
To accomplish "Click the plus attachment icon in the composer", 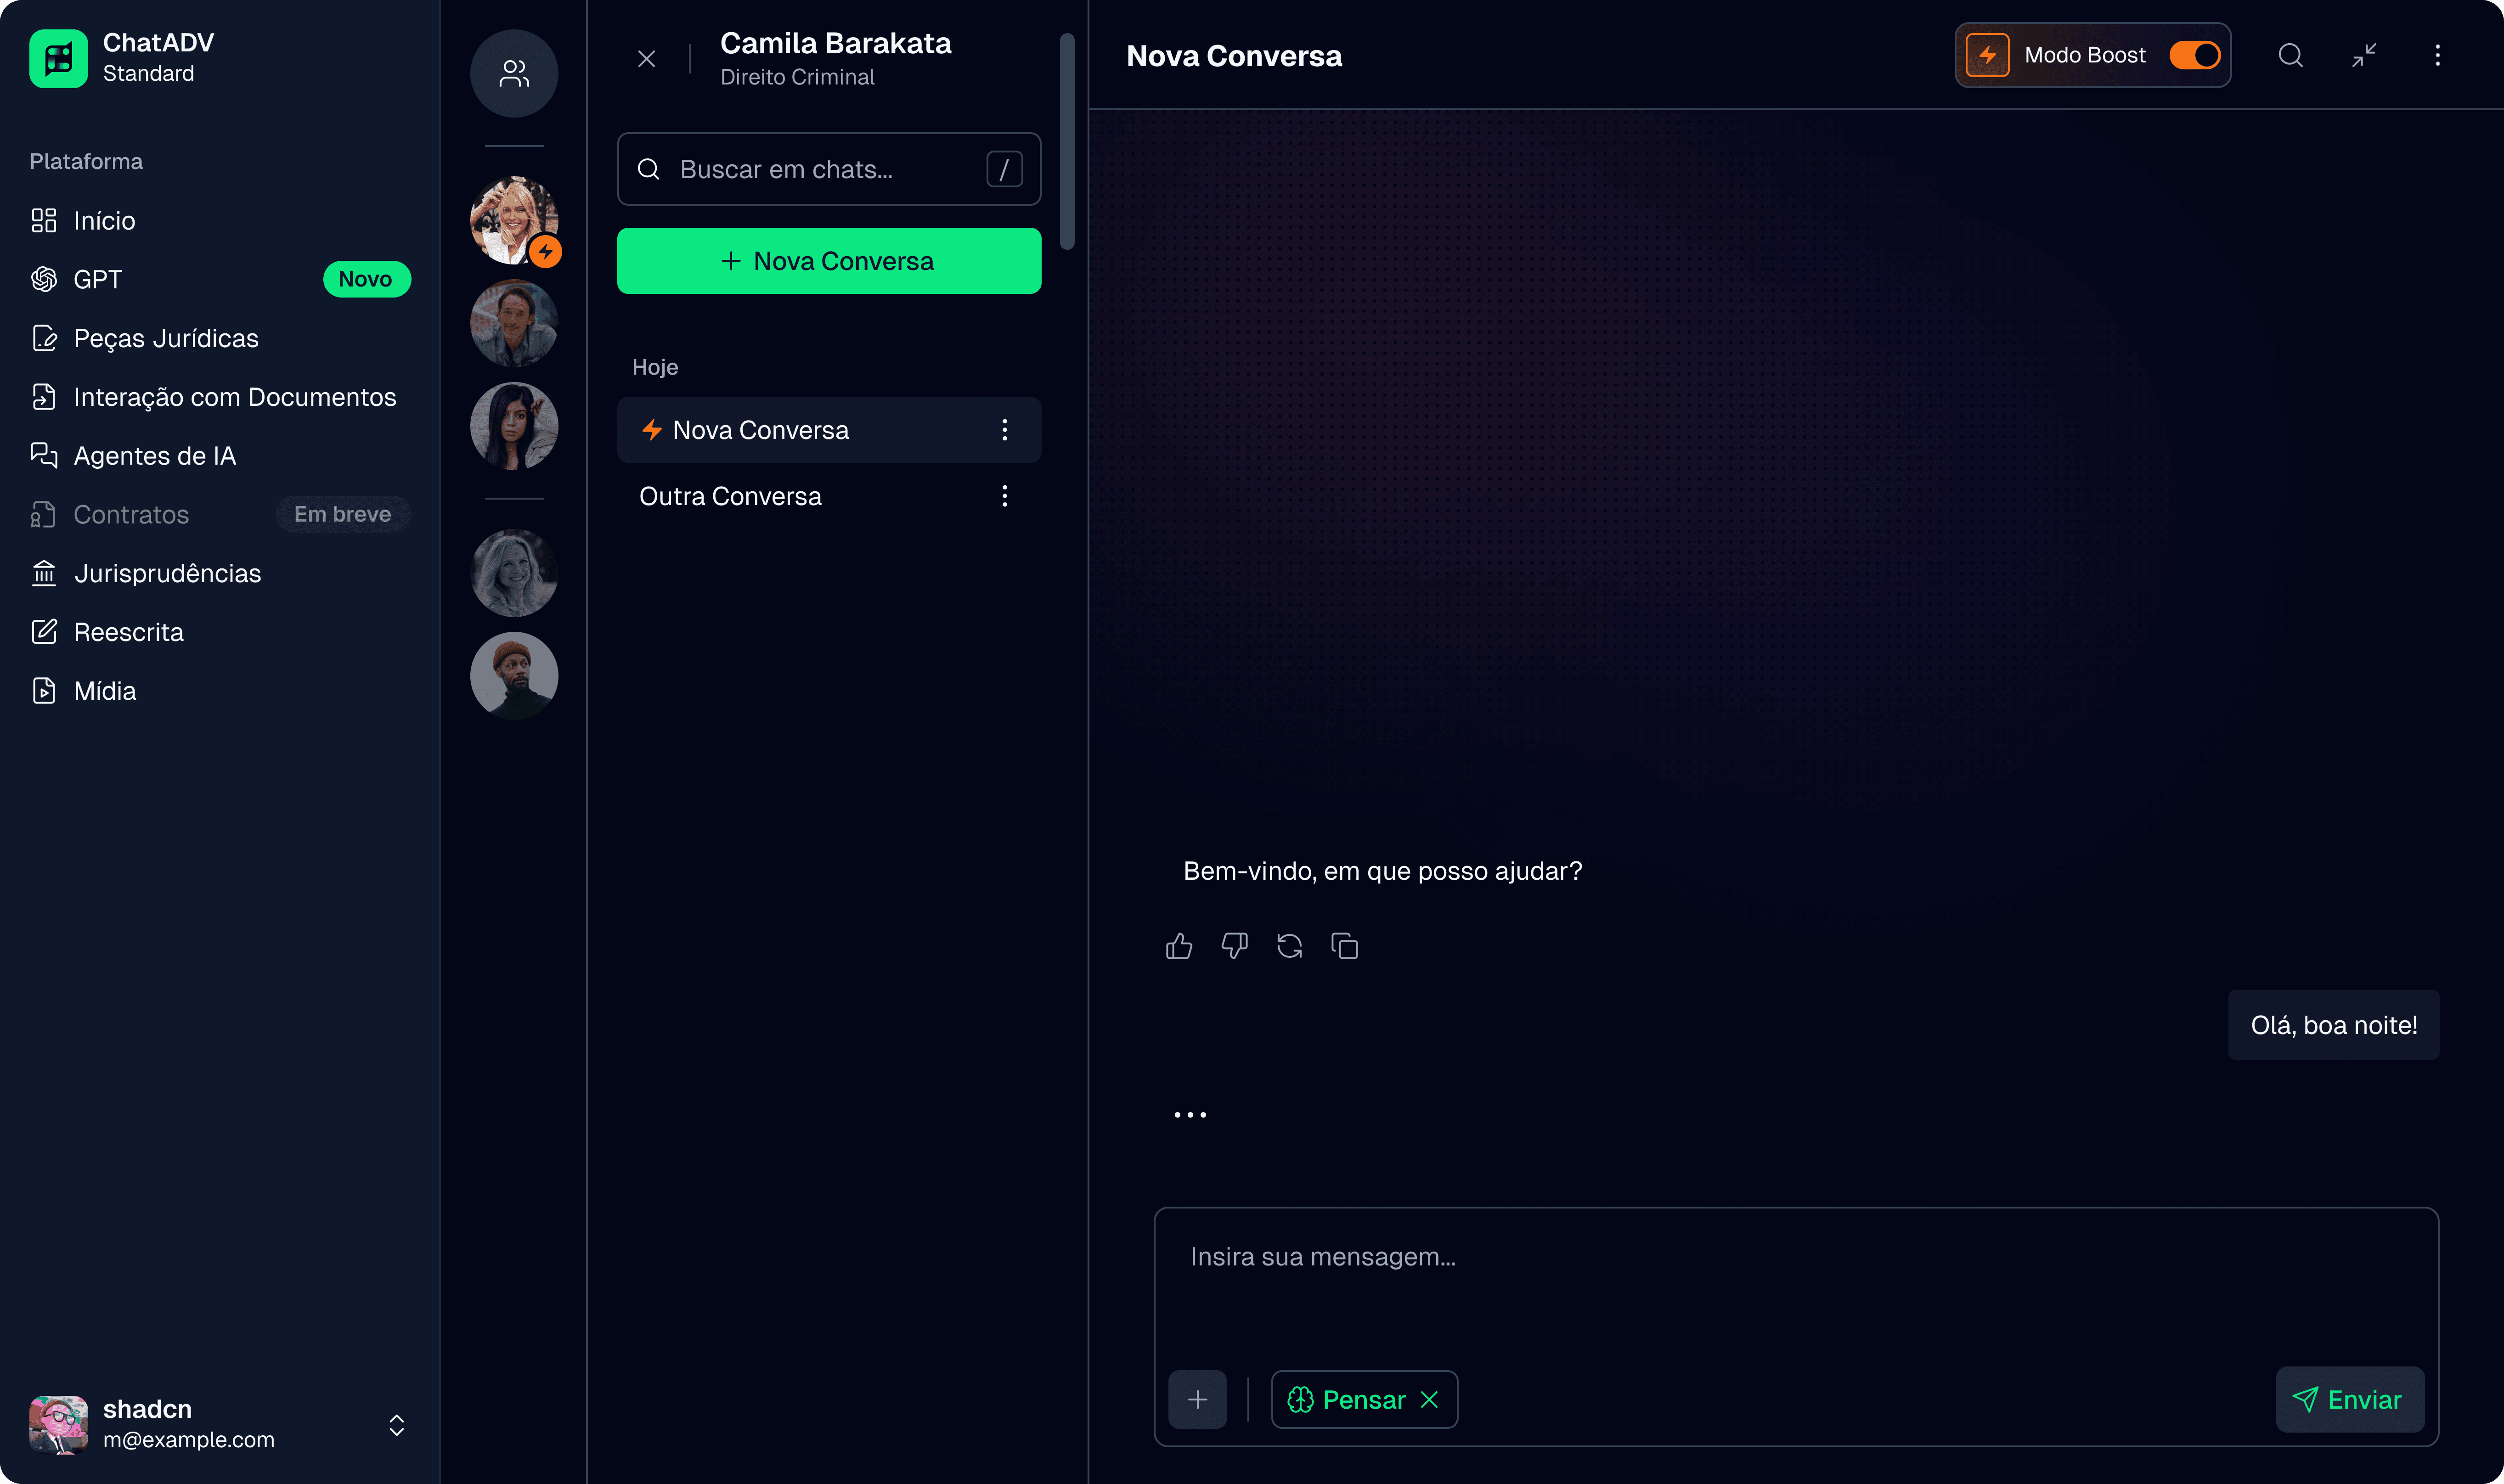I will click(1197, 1400).
